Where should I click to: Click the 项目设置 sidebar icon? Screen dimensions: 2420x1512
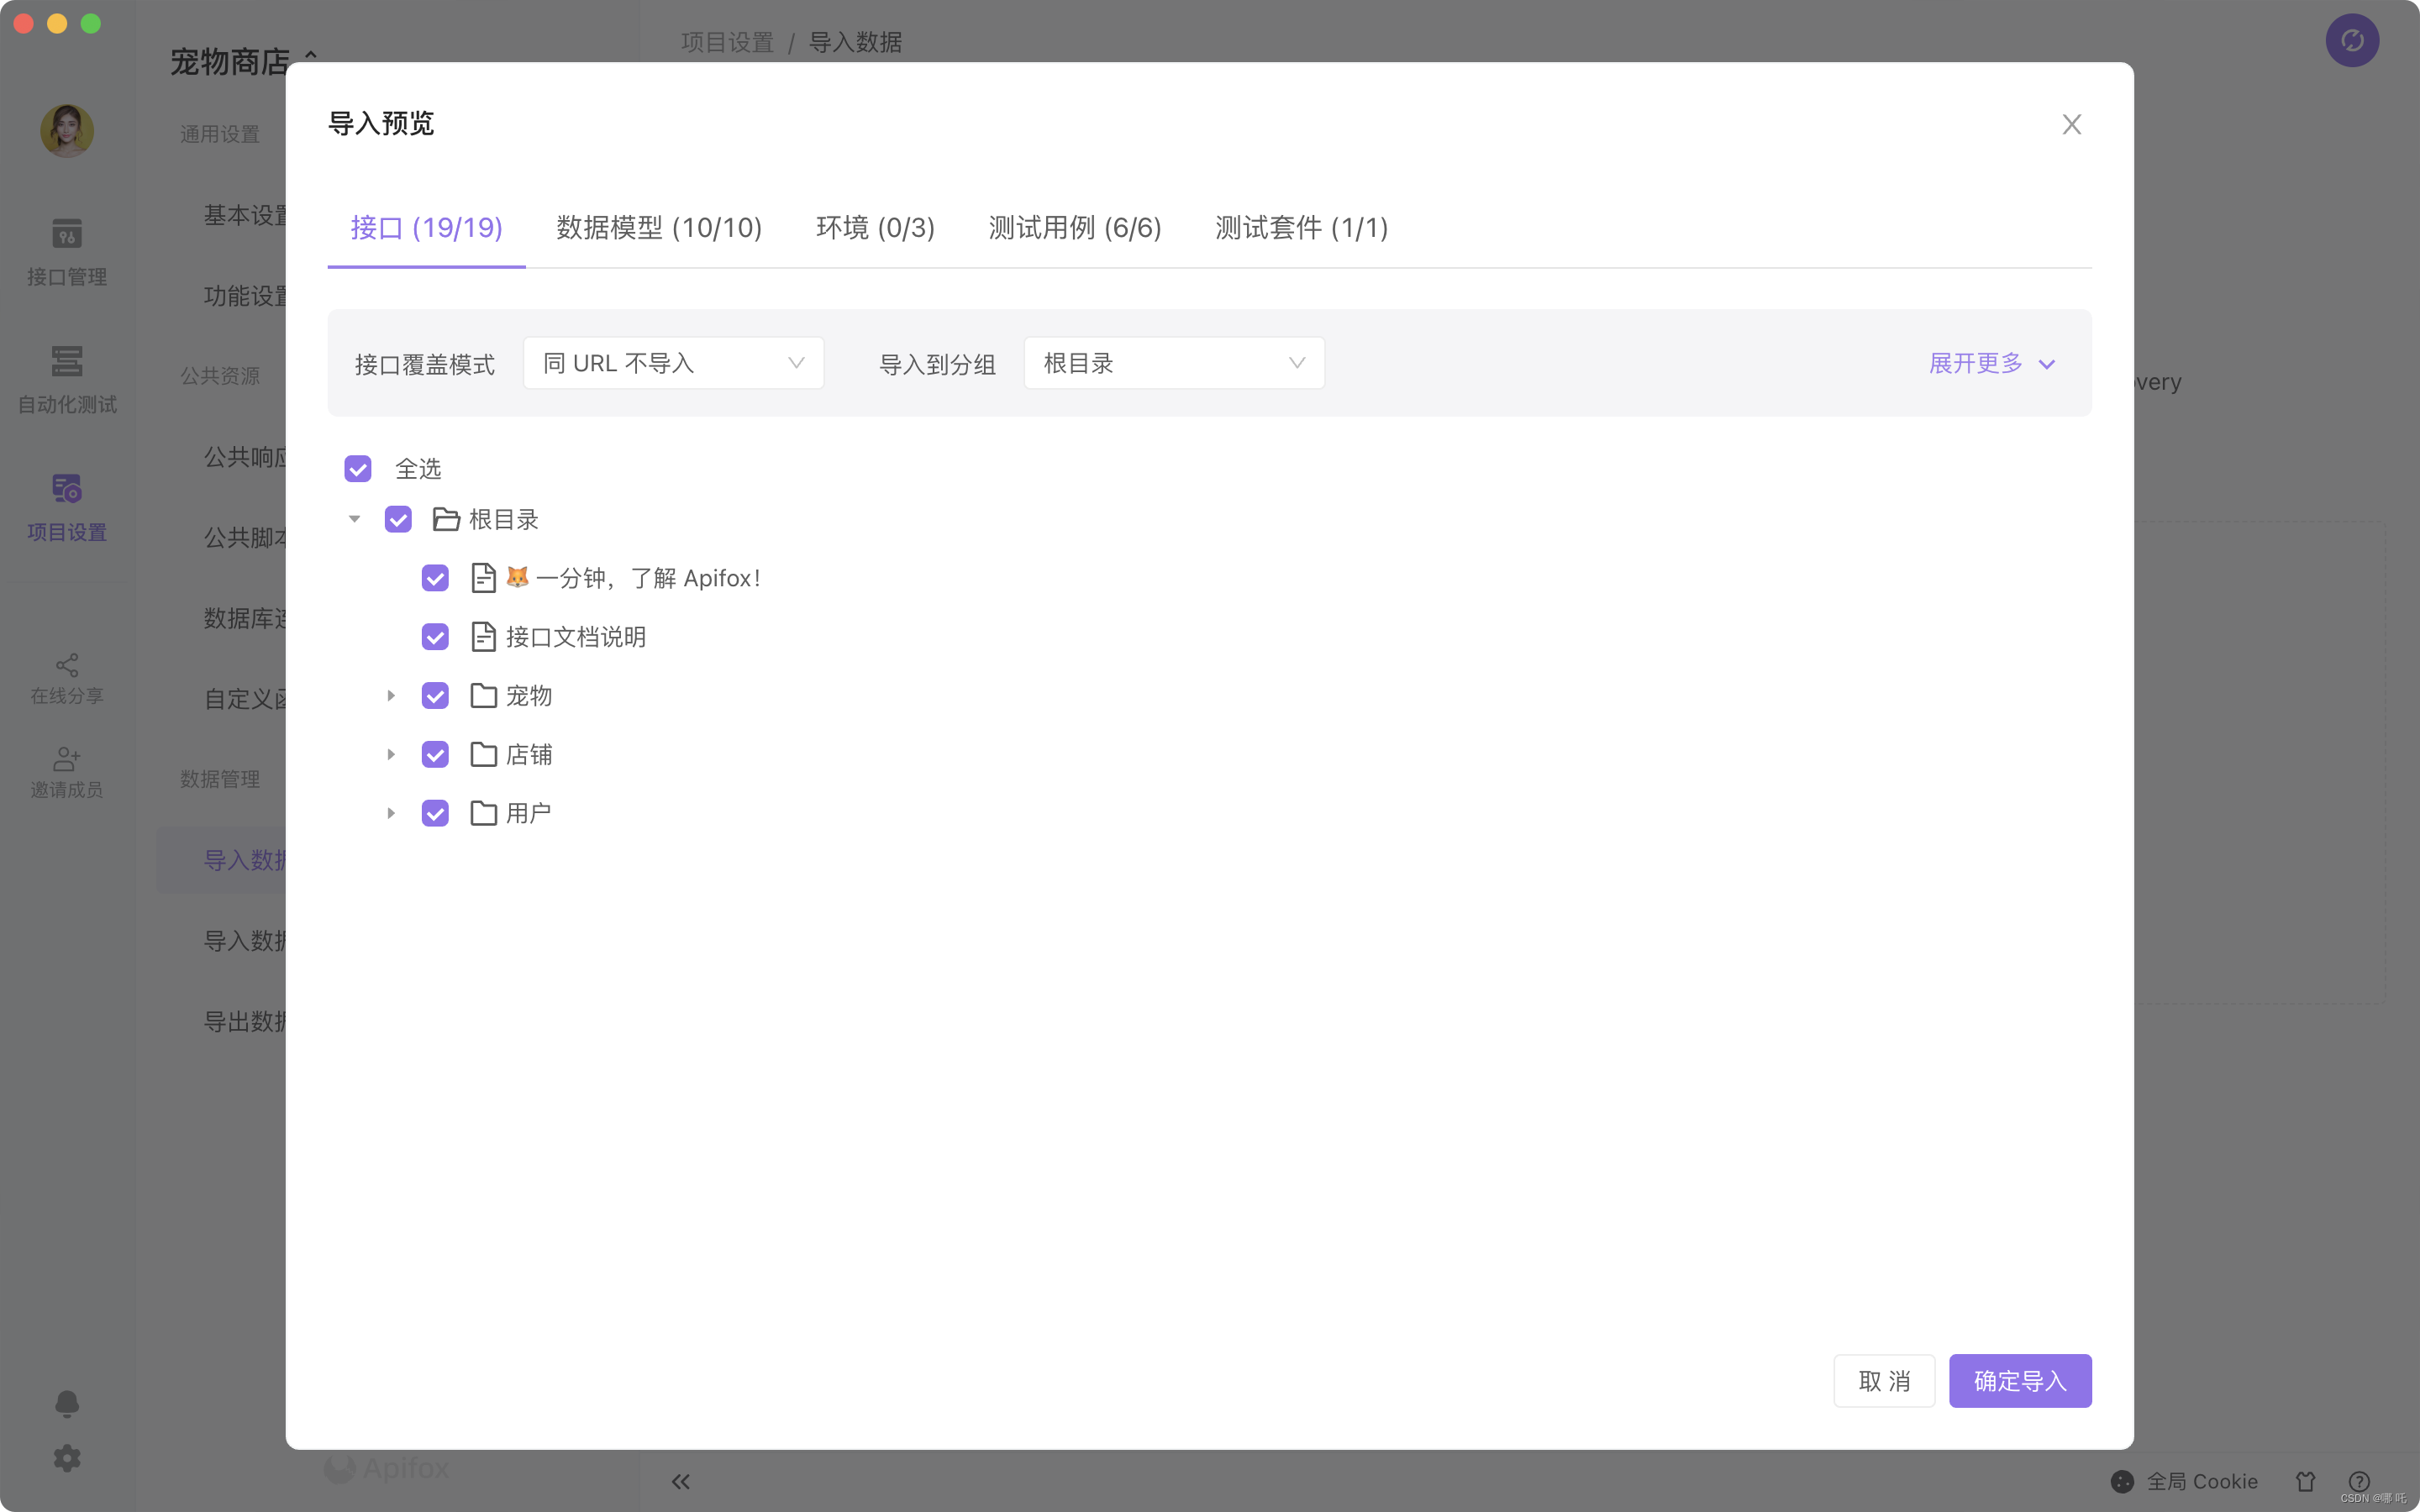coord(66,503)
